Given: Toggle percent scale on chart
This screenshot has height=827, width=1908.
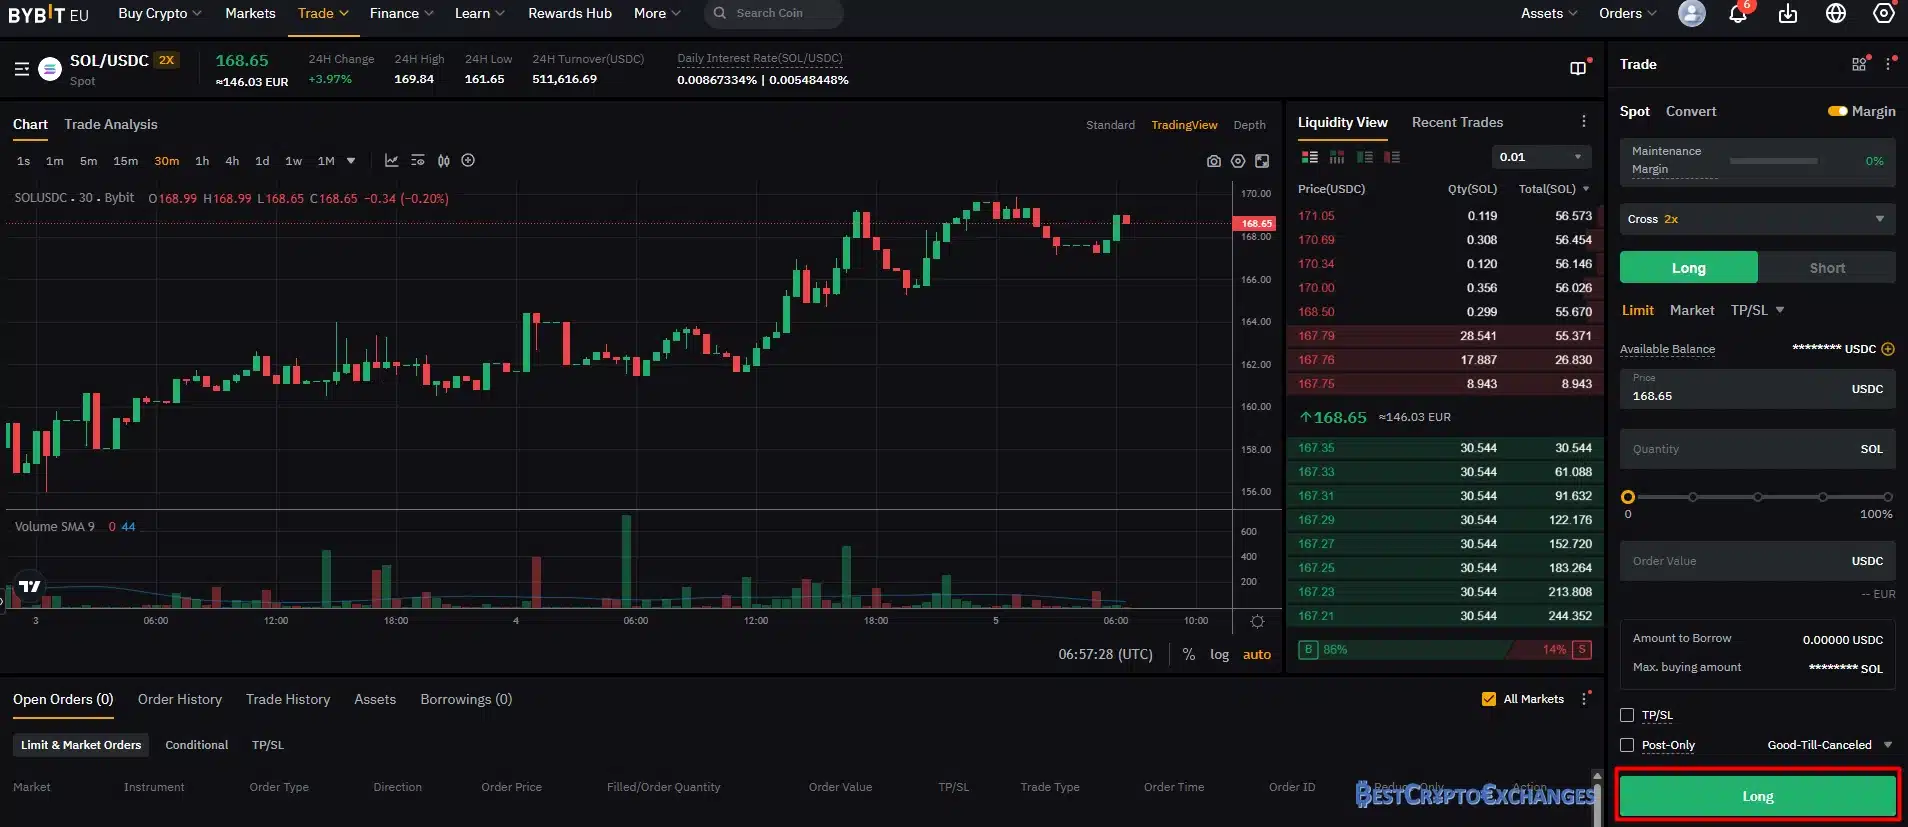Looking at the screenshot, I should [x=1189, y=654].
